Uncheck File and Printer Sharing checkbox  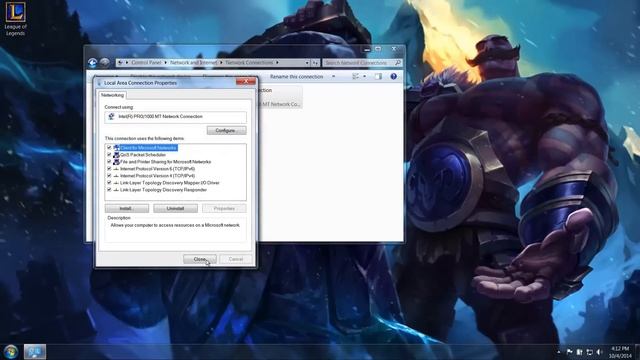click(109, 162)
